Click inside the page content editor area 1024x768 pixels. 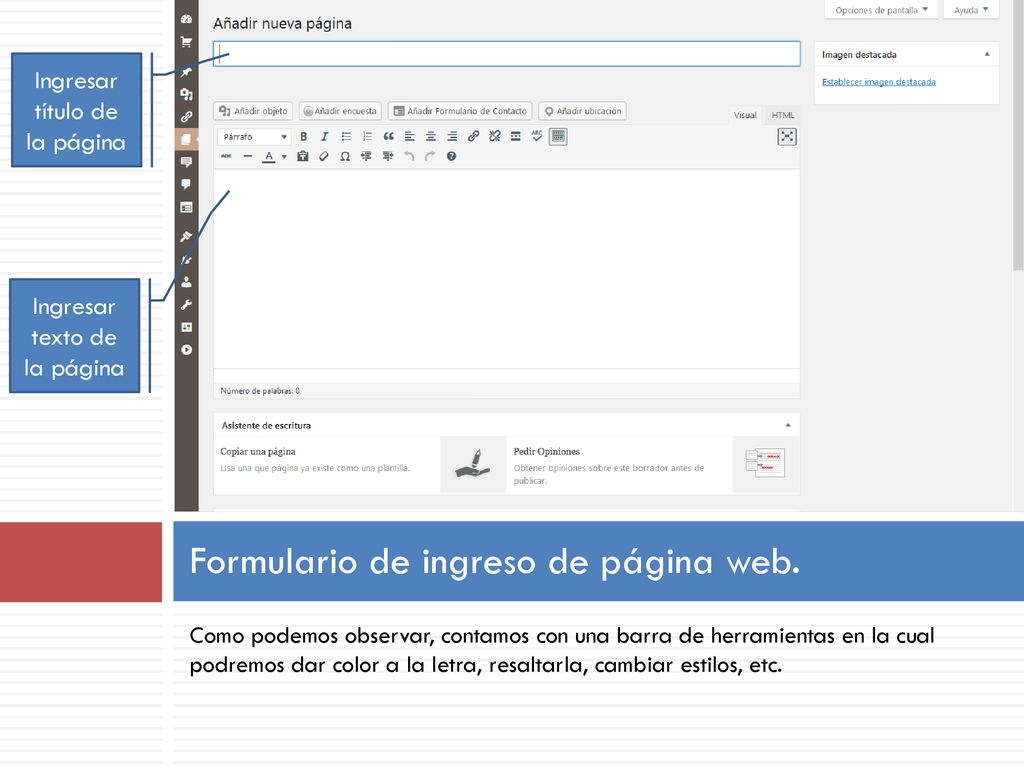point(506,269)
